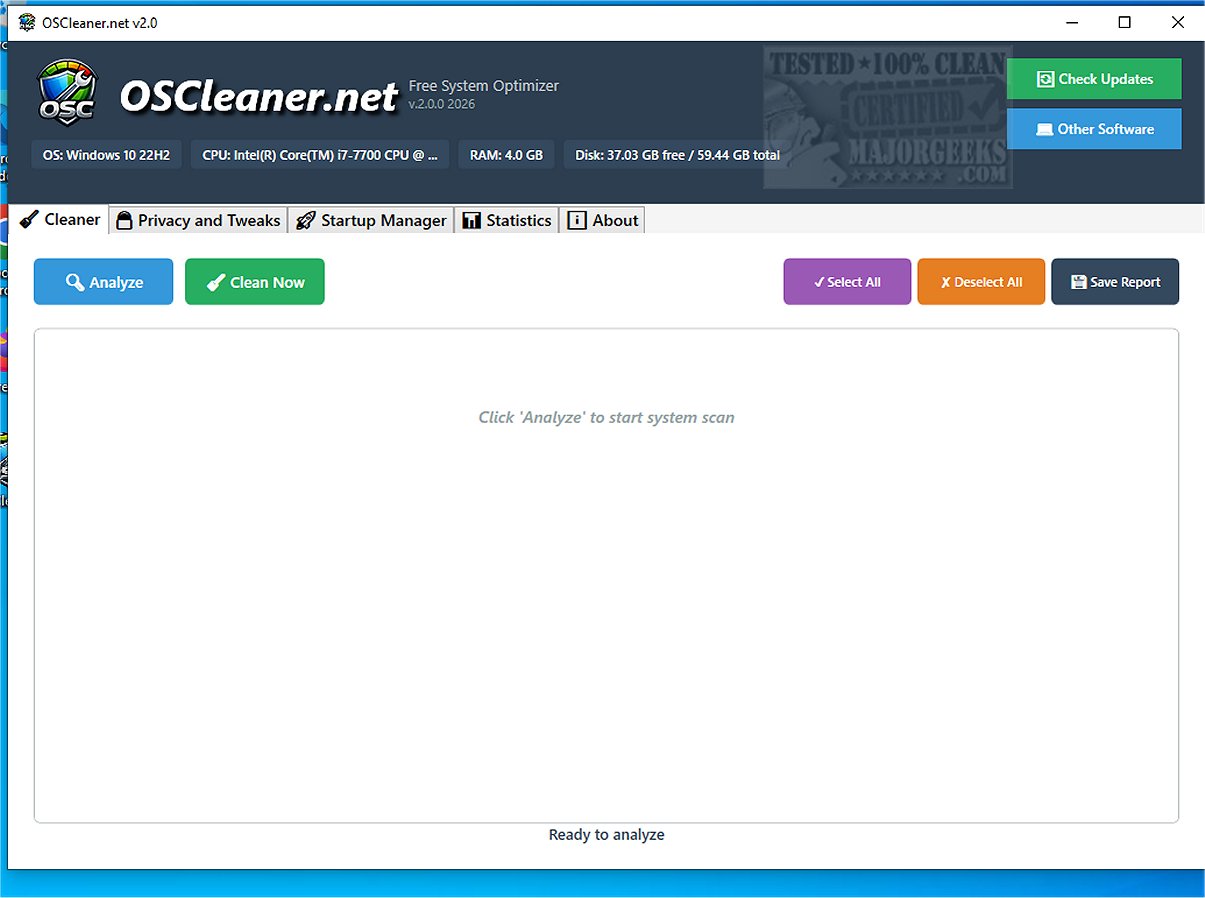Close the OSCleaner window
The height and width of the screenshot is (898, 1205).
[x=1177, y=22]
